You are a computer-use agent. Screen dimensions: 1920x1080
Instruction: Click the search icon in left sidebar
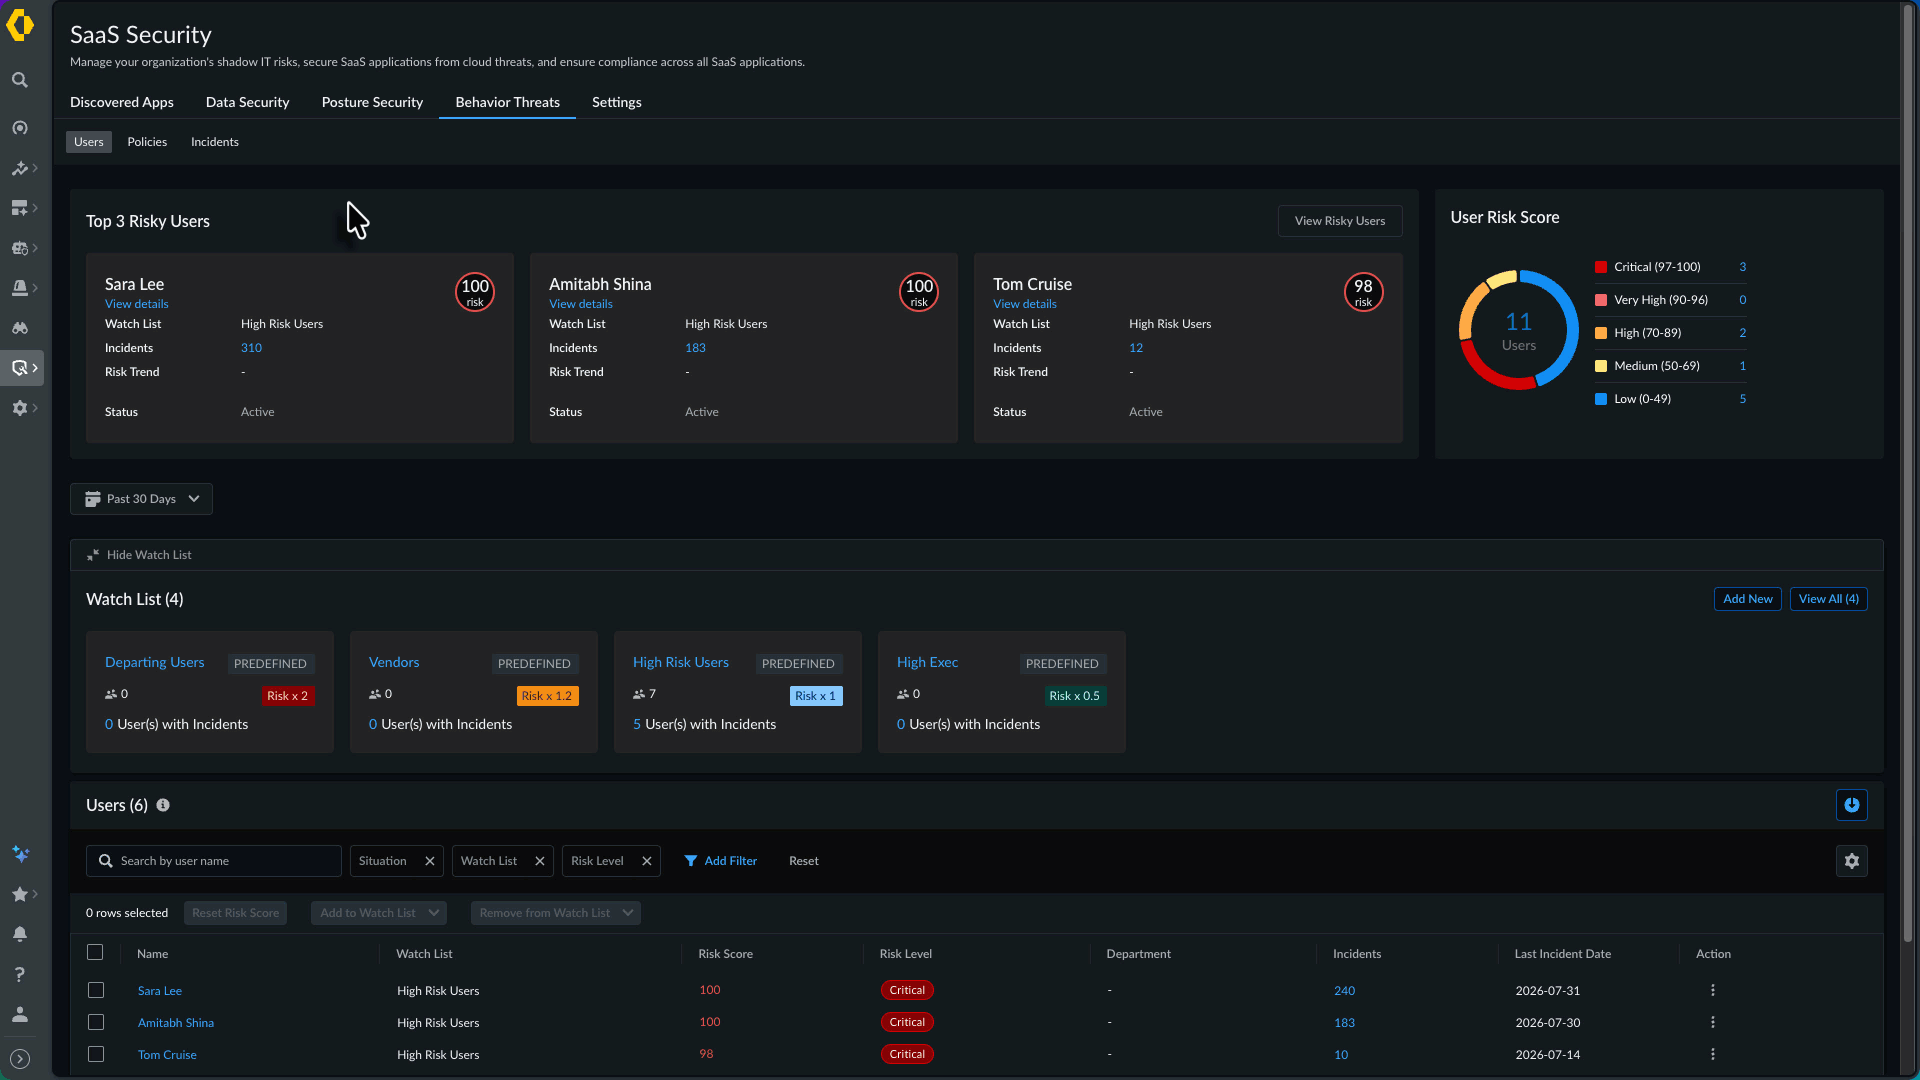click(x=20, y=80)
